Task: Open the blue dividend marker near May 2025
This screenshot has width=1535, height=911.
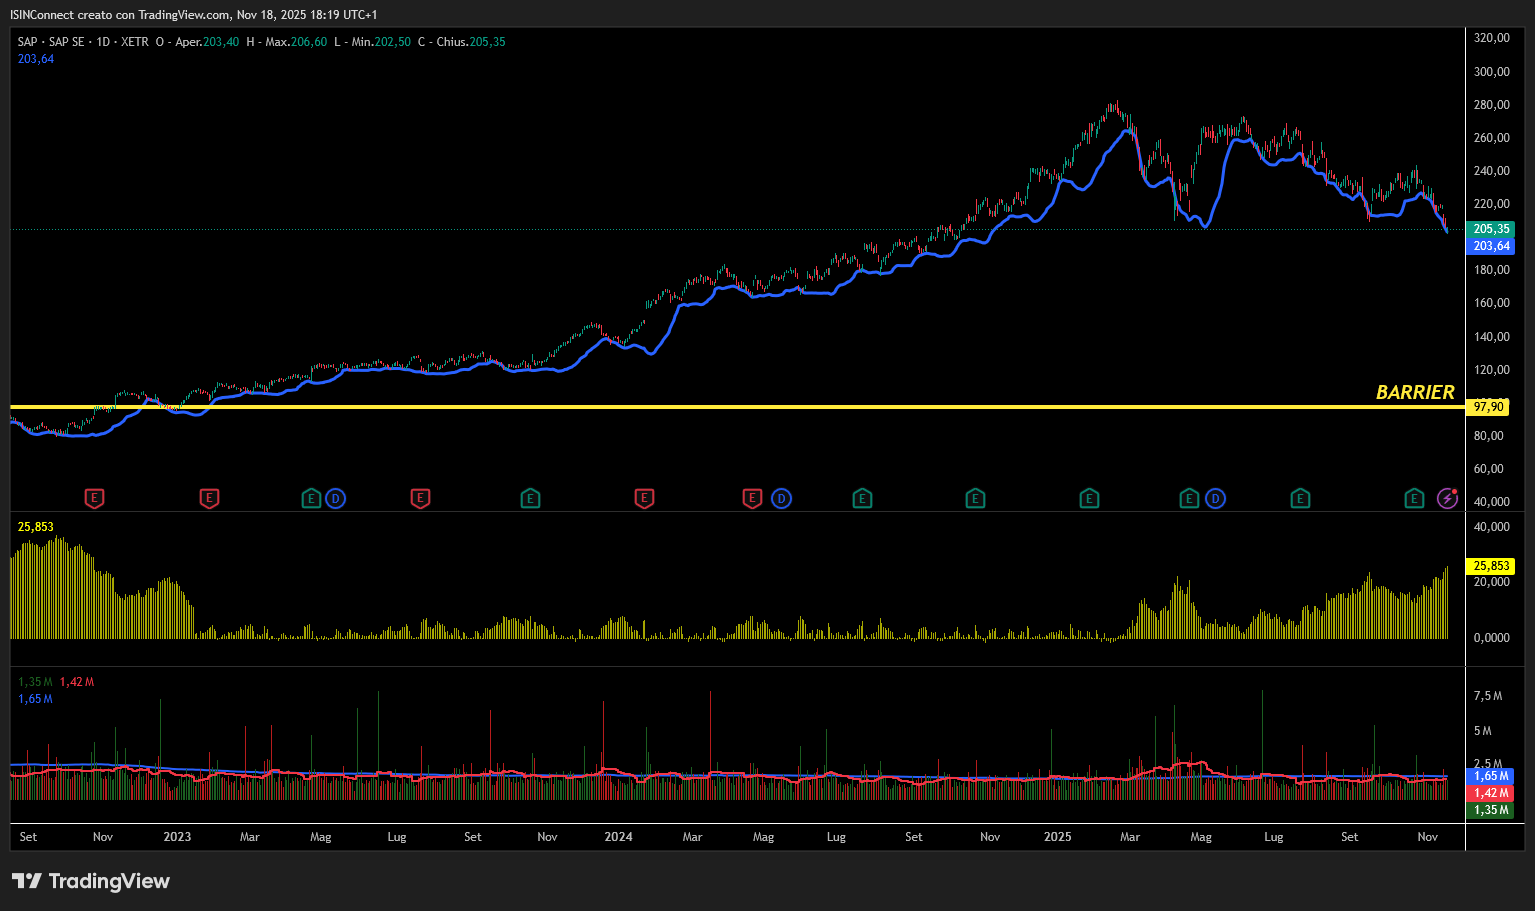Action: (x=1215, y=498)
